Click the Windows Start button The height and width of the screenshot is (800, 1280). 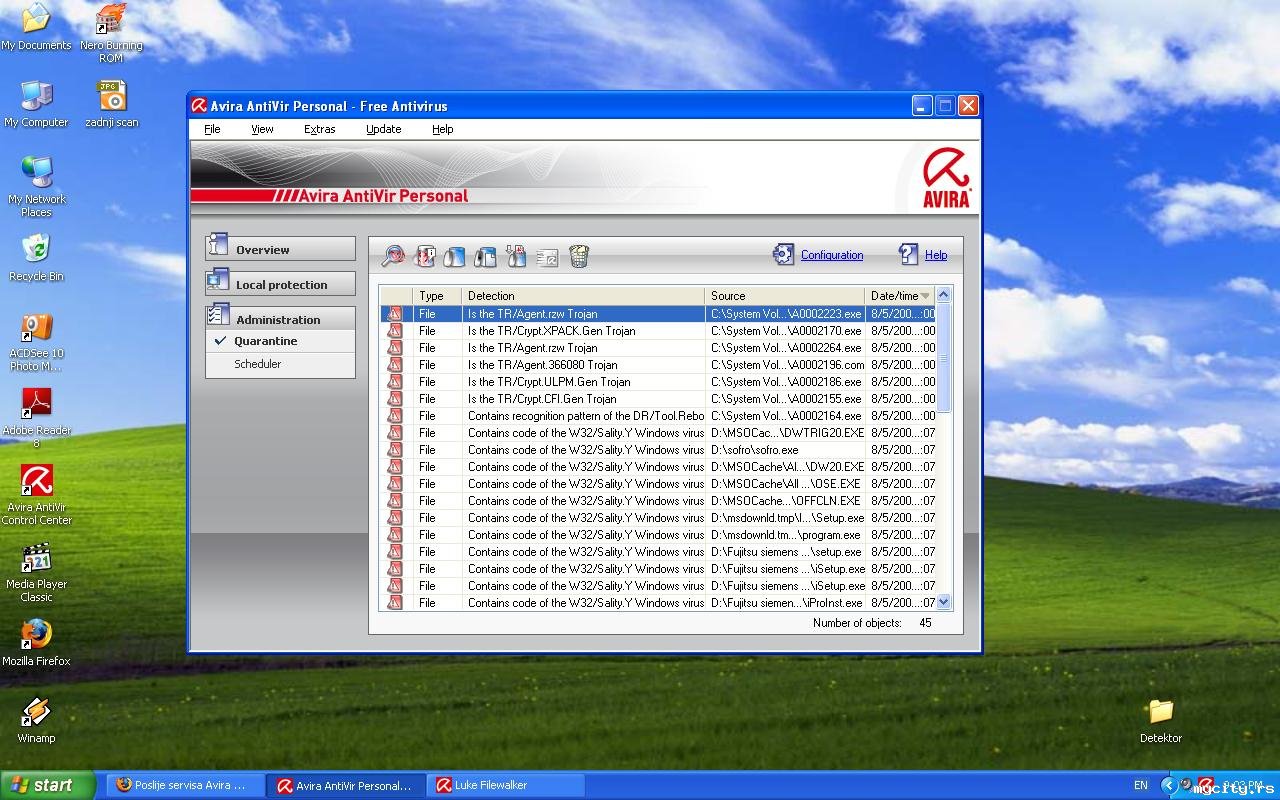click(x=47, y=785)
